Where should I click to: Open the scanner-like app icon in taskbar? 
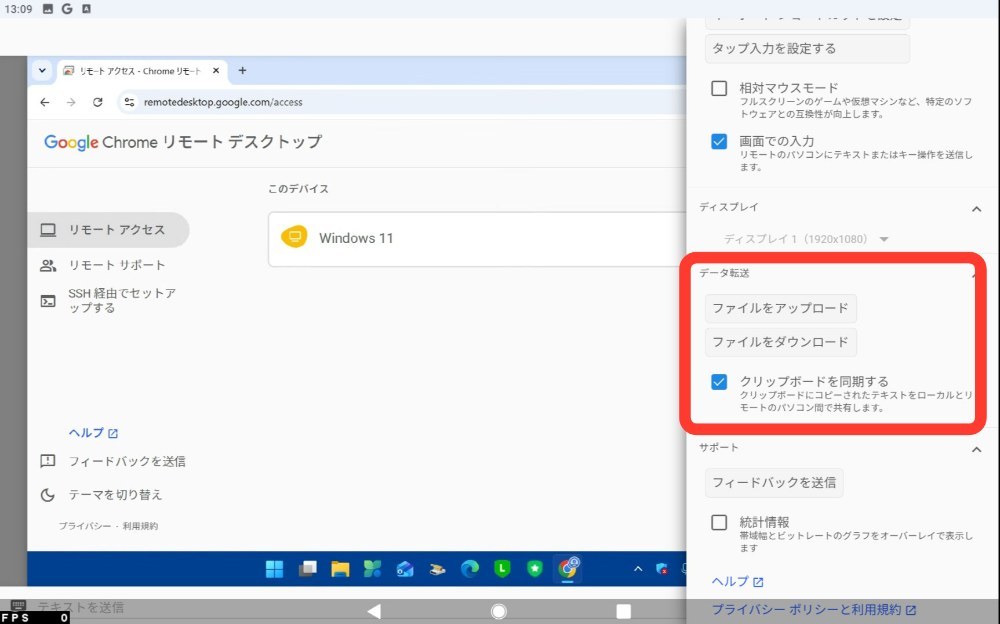[438, 568]
